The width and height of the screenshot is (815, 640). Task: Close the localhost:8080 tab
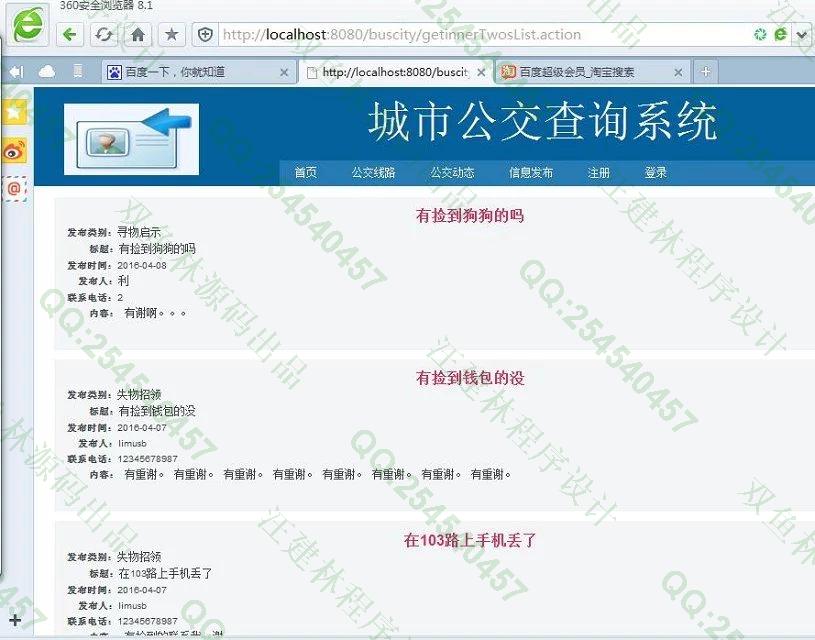click(x=481, y=72)
